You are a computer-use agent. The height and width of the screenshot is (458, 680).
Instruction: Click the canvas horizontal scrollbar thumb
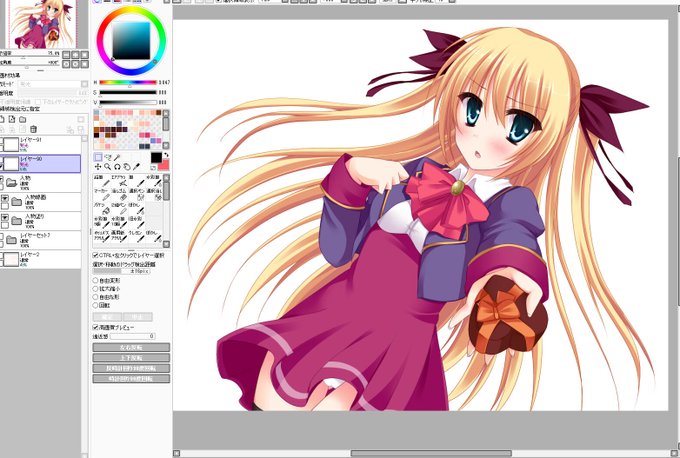431,453
